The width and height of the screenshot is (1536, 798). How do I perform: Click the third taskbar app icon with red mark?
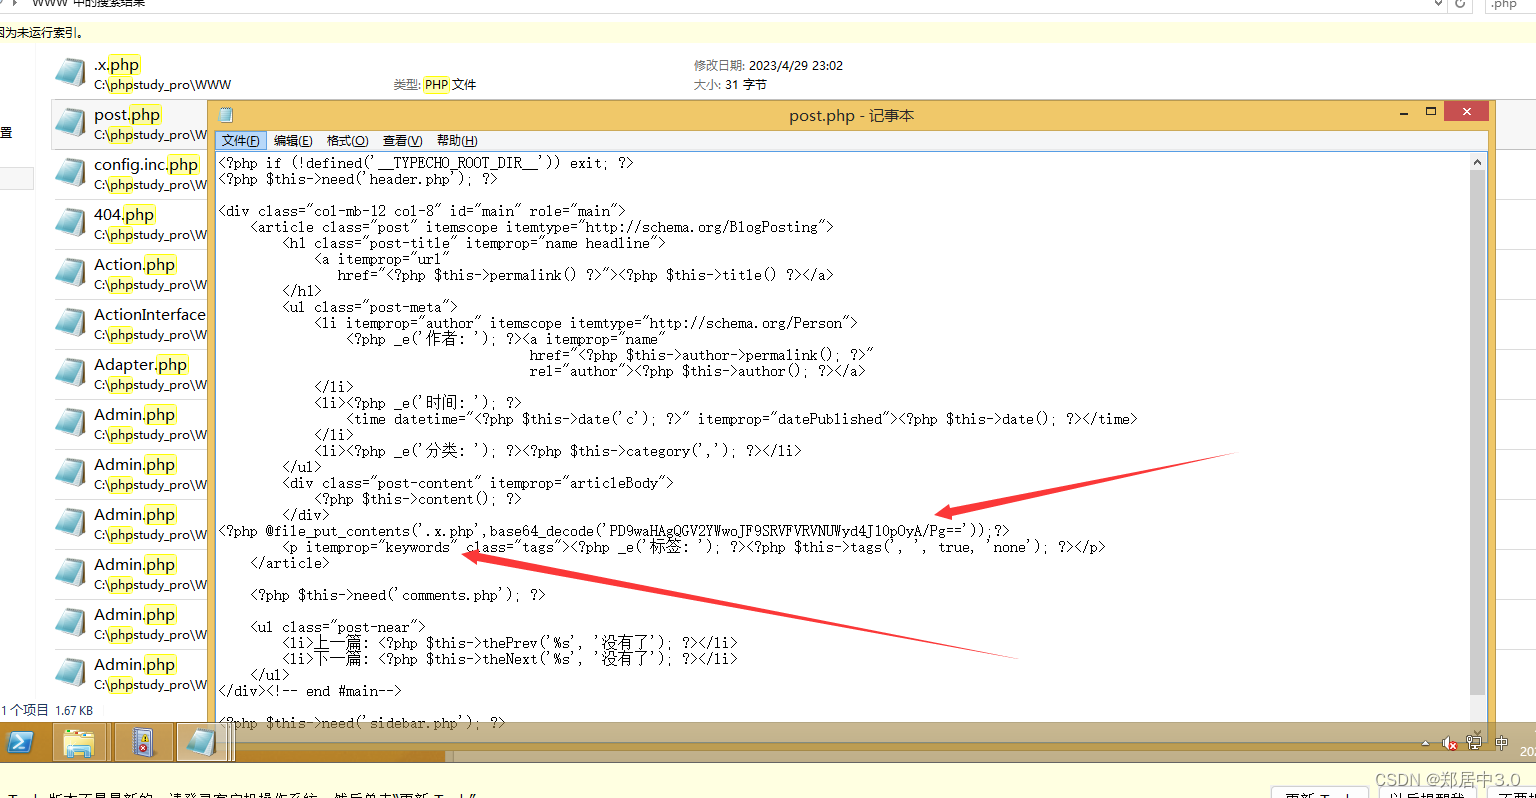(x=143, y=743)
